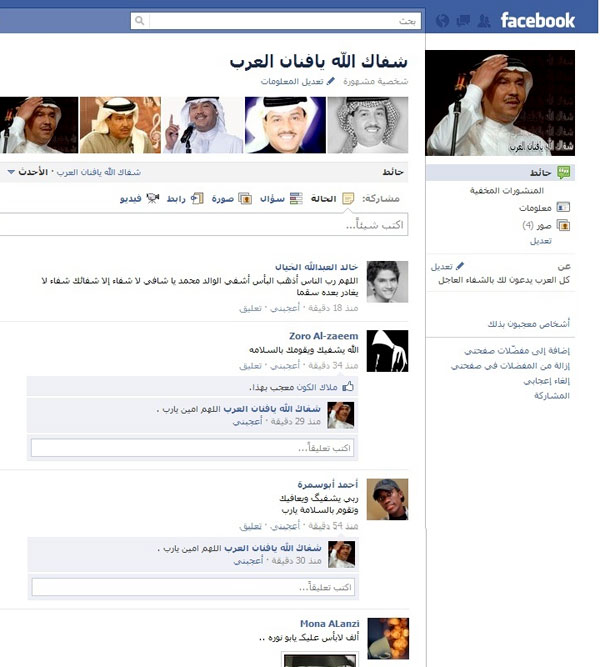Open the notifications globe icon
600x667 pixels.
(x=443, y=21)
